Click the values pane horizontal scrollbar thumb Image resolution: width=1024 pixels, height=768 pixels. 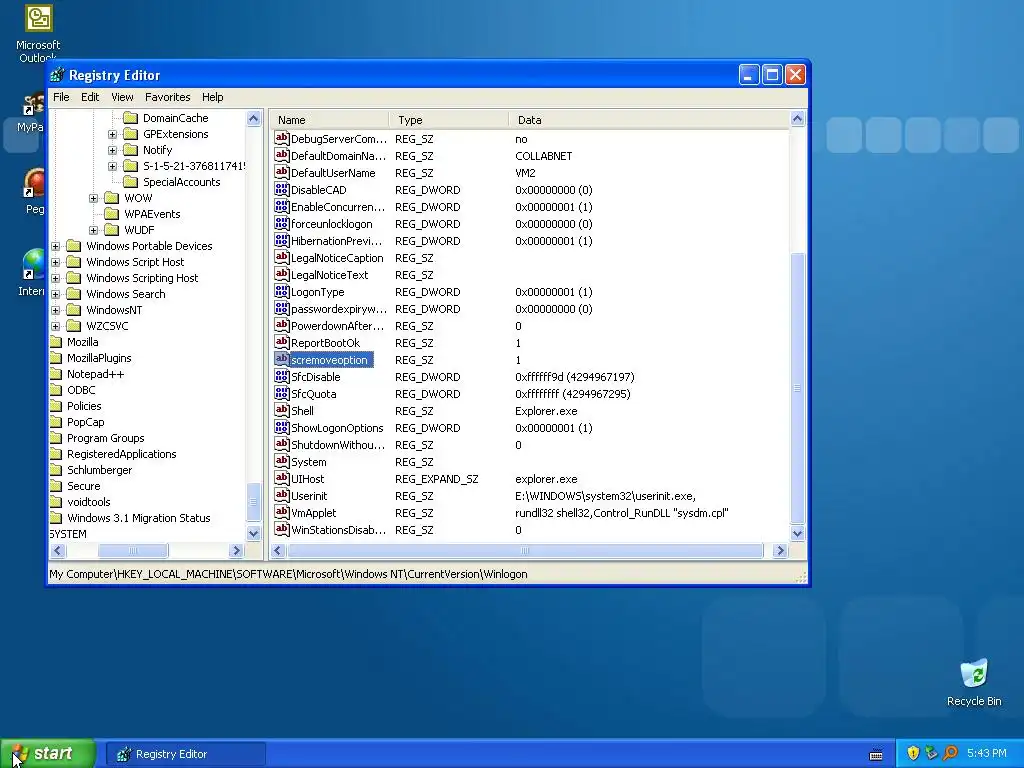[524, 551]
